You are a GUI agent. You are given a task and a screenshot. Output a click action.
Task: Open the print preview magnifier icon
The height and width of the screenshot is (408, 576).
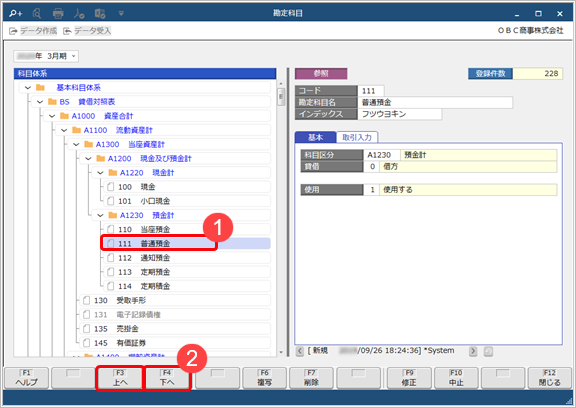point(37,14)
